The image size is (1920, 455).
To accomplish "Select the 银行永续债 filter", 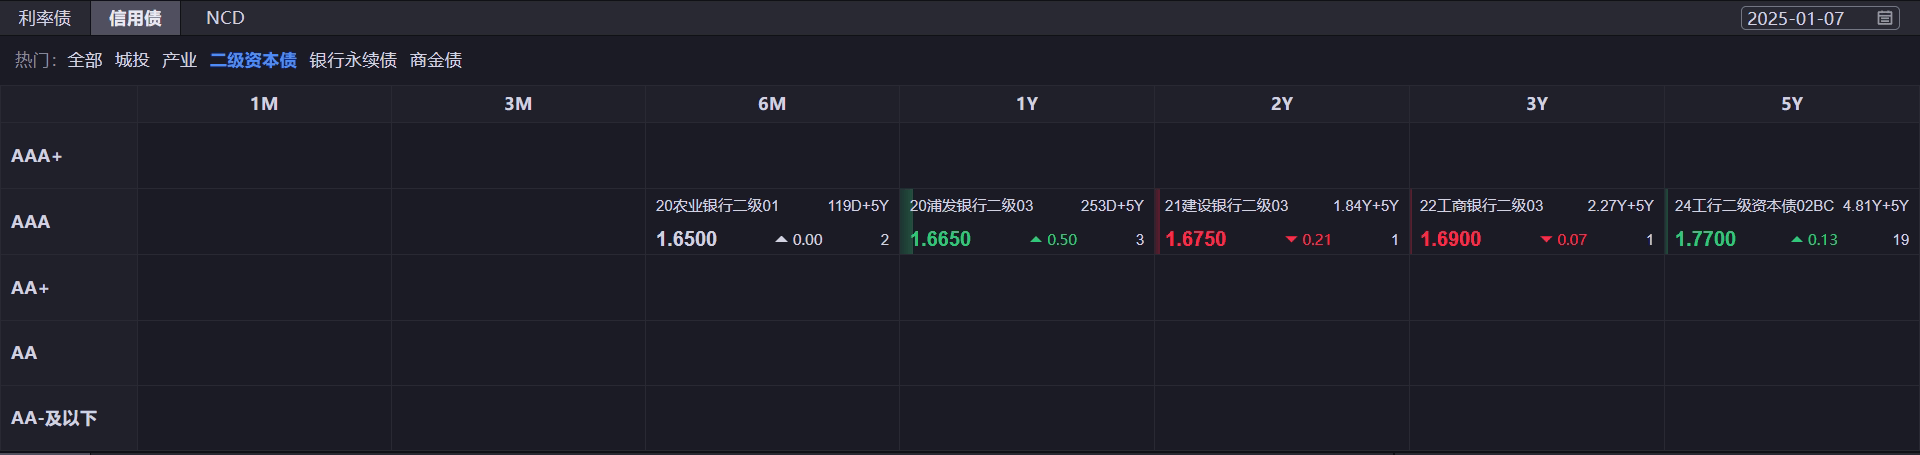I will coord(353,60).
